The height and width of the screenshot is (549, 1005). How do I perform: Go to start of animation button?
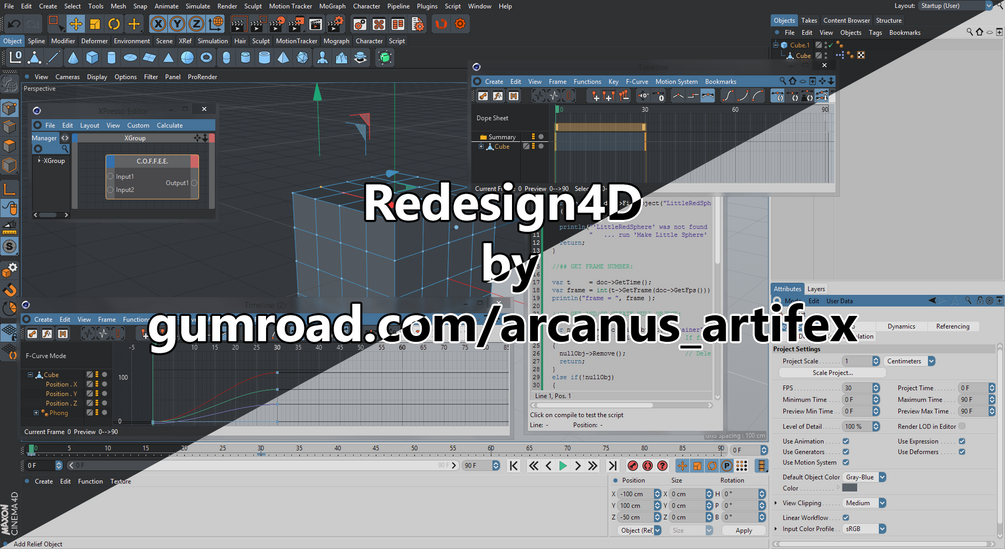tap(513, 466)
